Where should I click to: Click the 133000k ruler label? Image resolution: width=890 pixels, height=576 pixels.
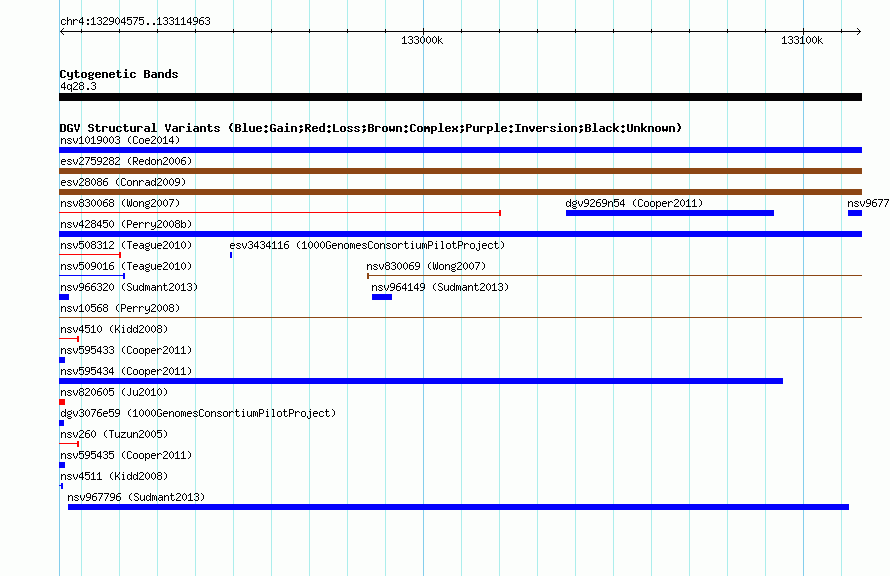tap(422, 40)
